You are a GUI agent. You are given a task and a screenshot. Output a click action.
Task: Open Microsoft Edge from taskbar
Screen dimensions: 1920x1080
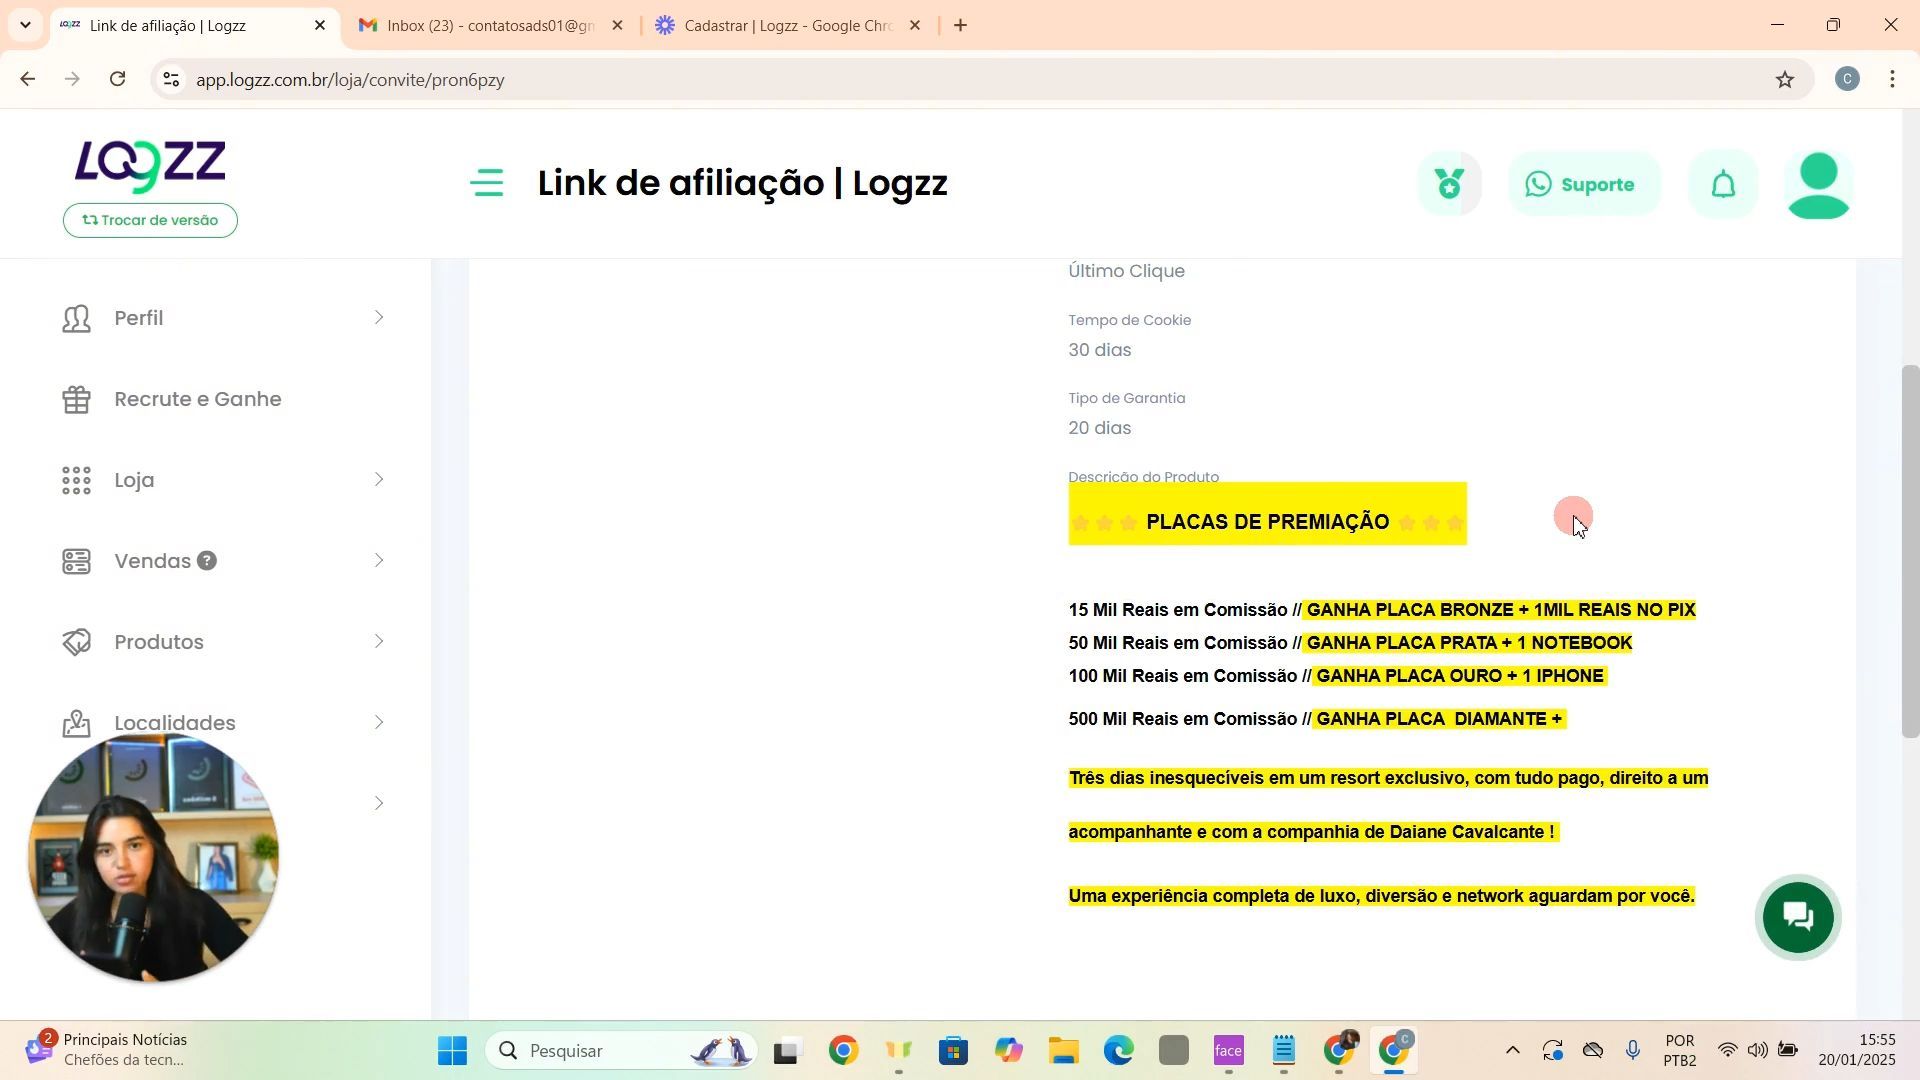tap(1118, 1051)
